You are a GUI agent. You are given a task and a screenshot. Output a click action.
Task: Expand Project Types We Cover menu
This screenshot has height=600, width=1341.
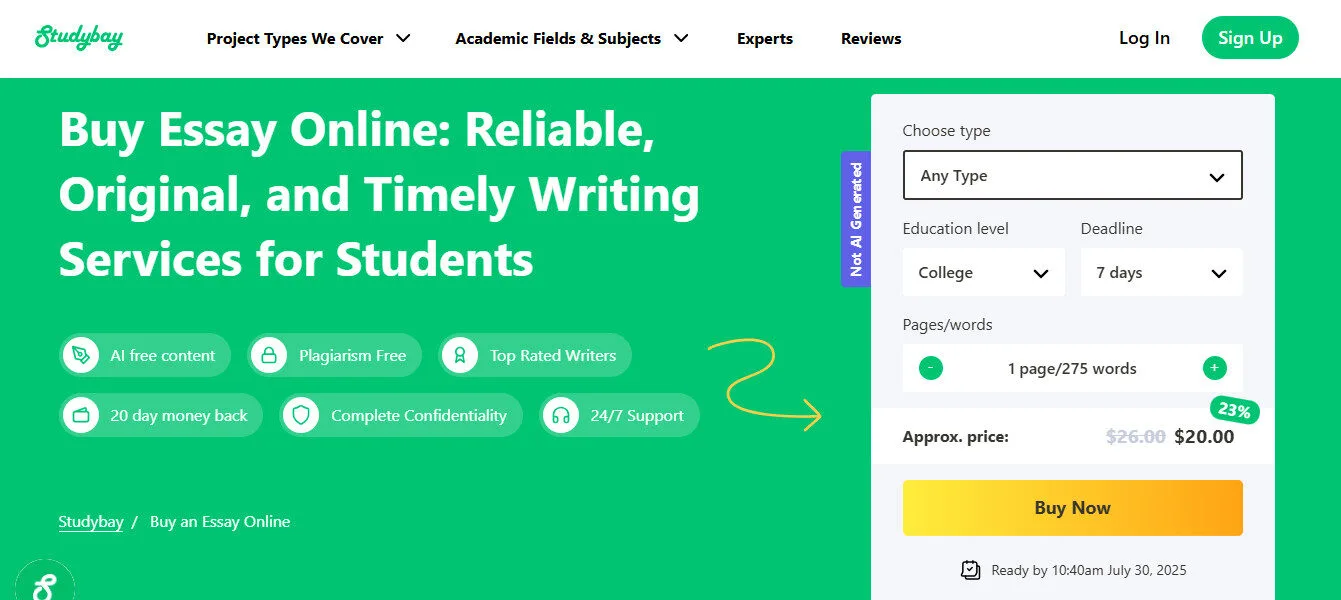[308, 39]
